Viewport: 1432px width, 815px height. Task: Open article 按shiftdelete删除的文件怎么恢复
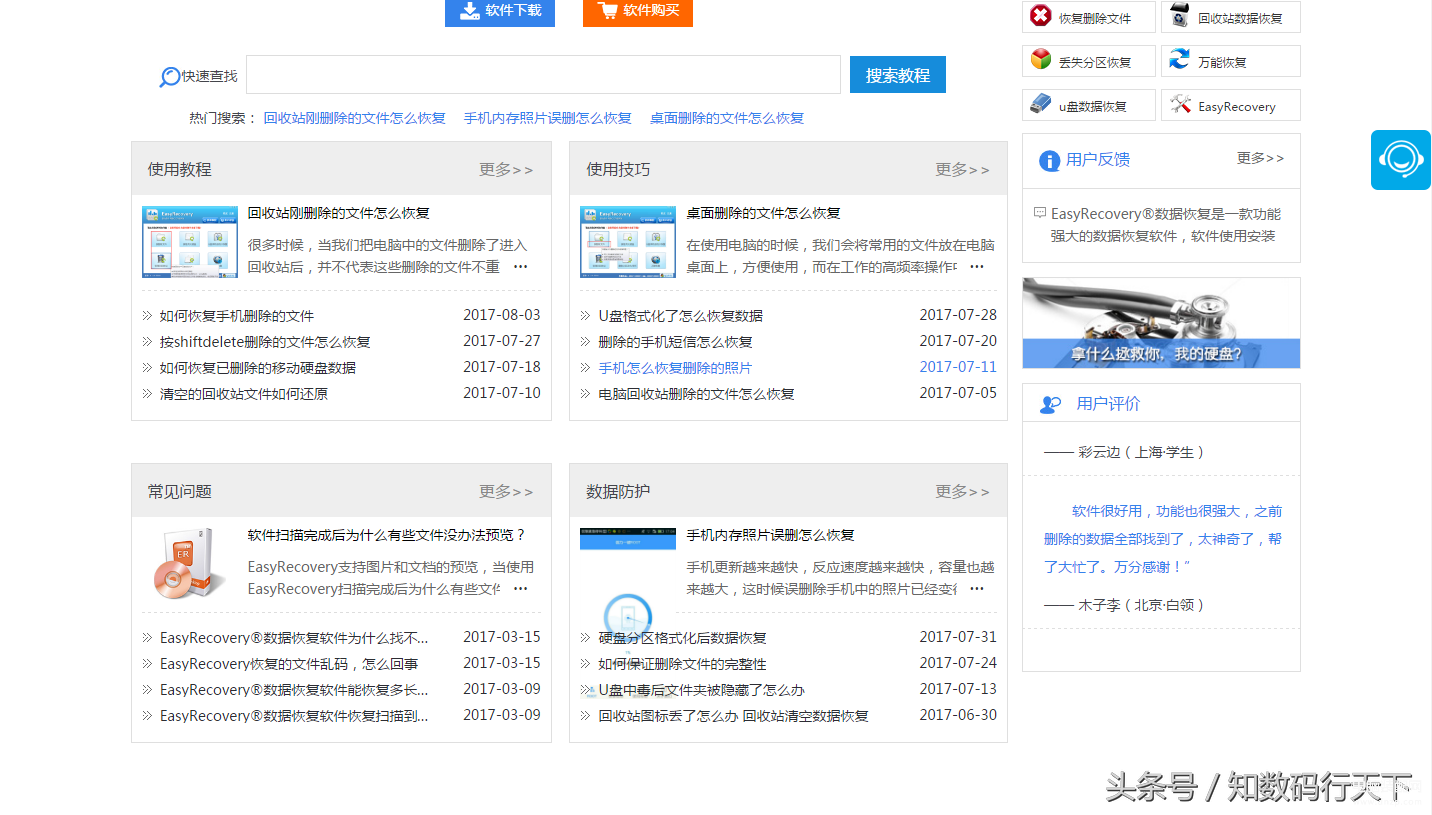[265, 342]
